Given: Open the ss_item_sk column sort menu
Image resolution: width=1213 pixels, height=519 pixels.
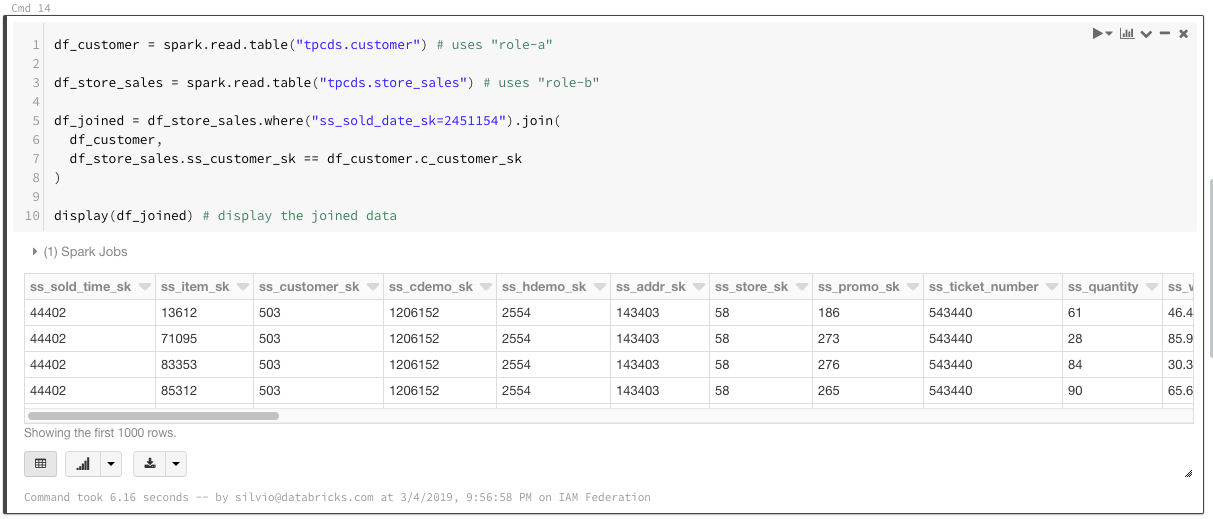Looking at the screenshot, I should coord(243,287).
